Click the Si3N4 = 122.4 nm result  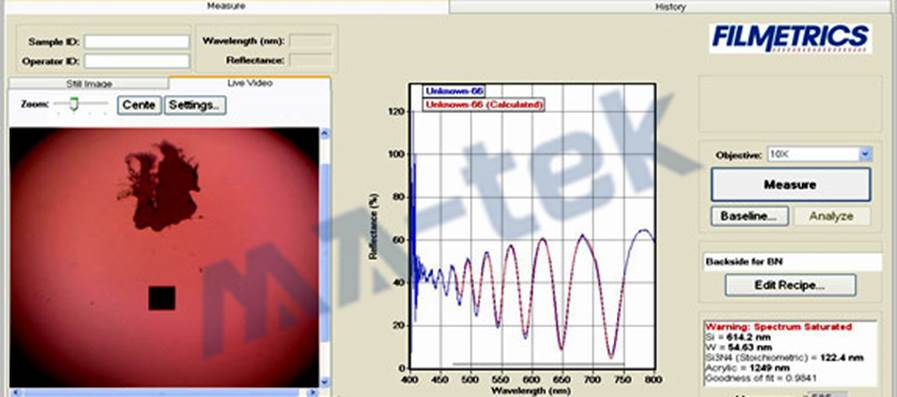tap(784, 358)
